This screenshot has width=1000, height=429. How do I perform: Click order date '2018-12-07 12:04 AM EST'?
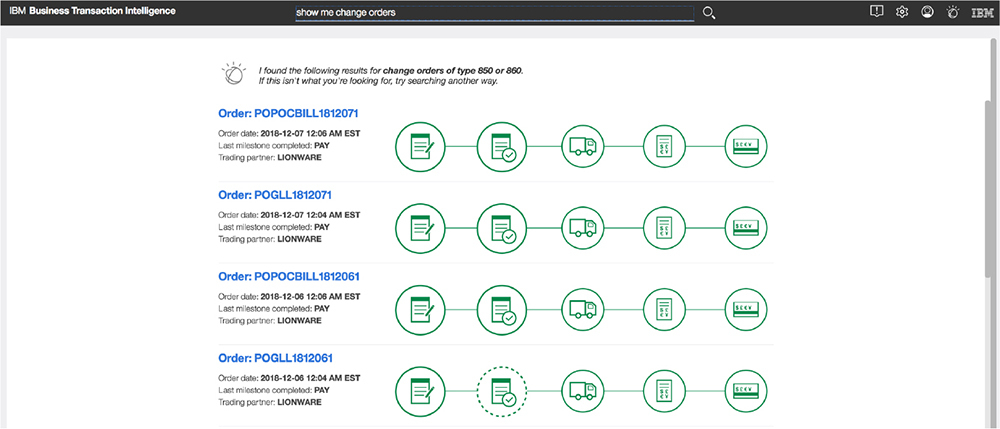point(311,215)
